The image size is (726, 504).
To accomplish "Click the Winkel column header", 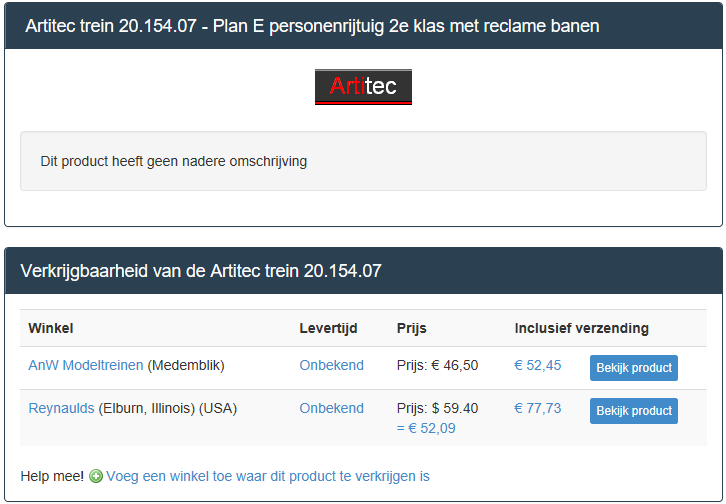I will point(51,328).
